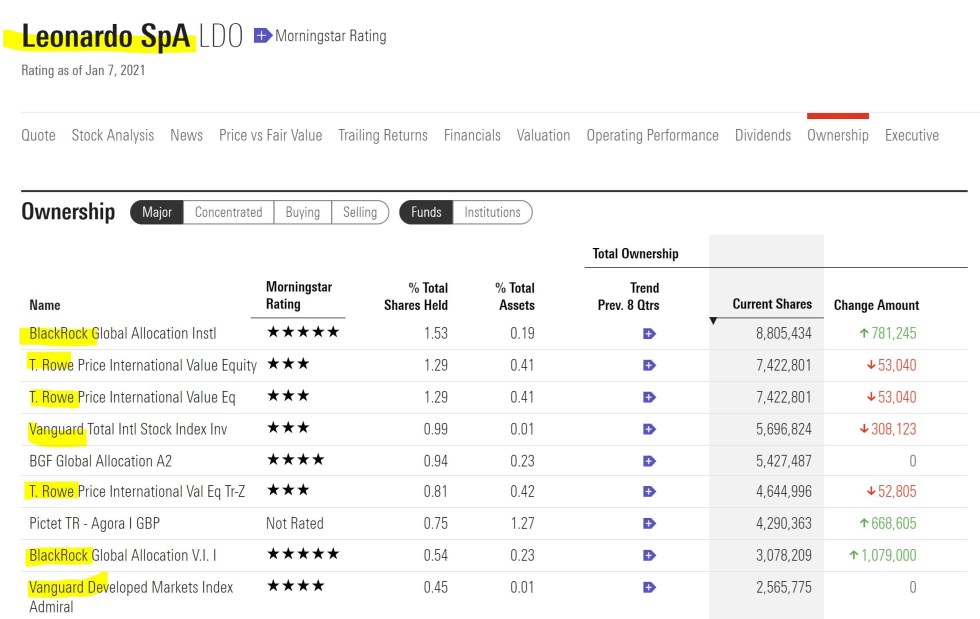The image size is (980, 619).
Task: Open trend icon for T. Rowe Price International Value Equity
Action: pyautogui.click(x=649, y=365)
